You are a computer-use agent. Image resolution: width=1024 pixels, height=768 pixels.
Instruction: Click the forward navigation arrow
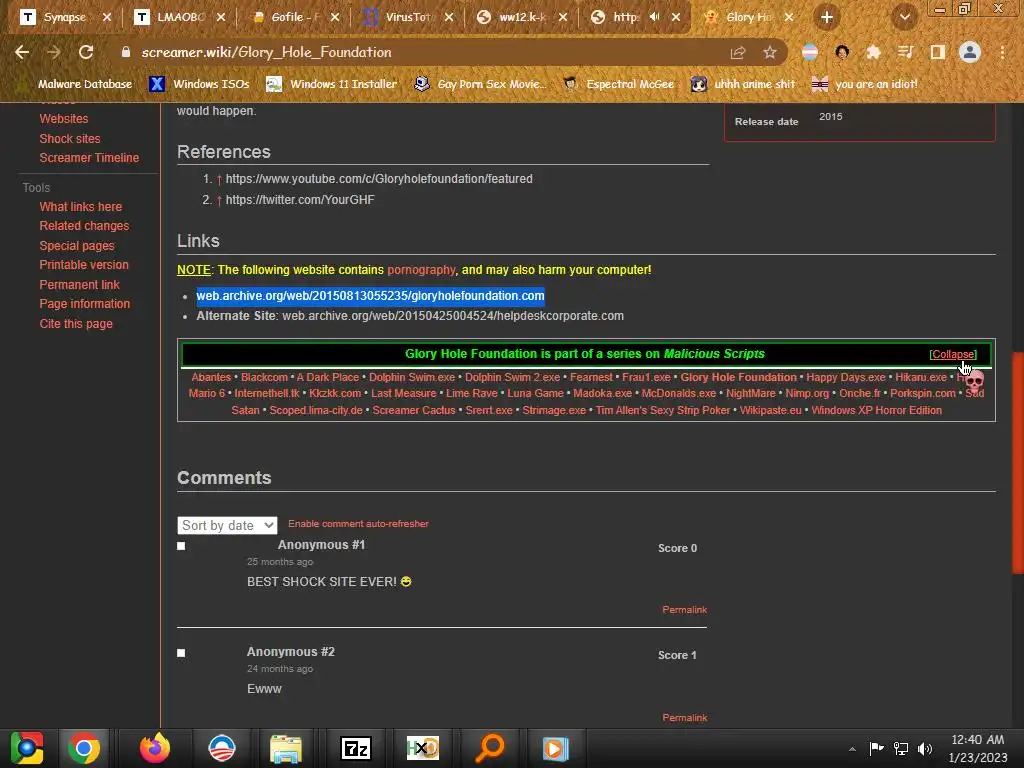[x=54, y=52]
